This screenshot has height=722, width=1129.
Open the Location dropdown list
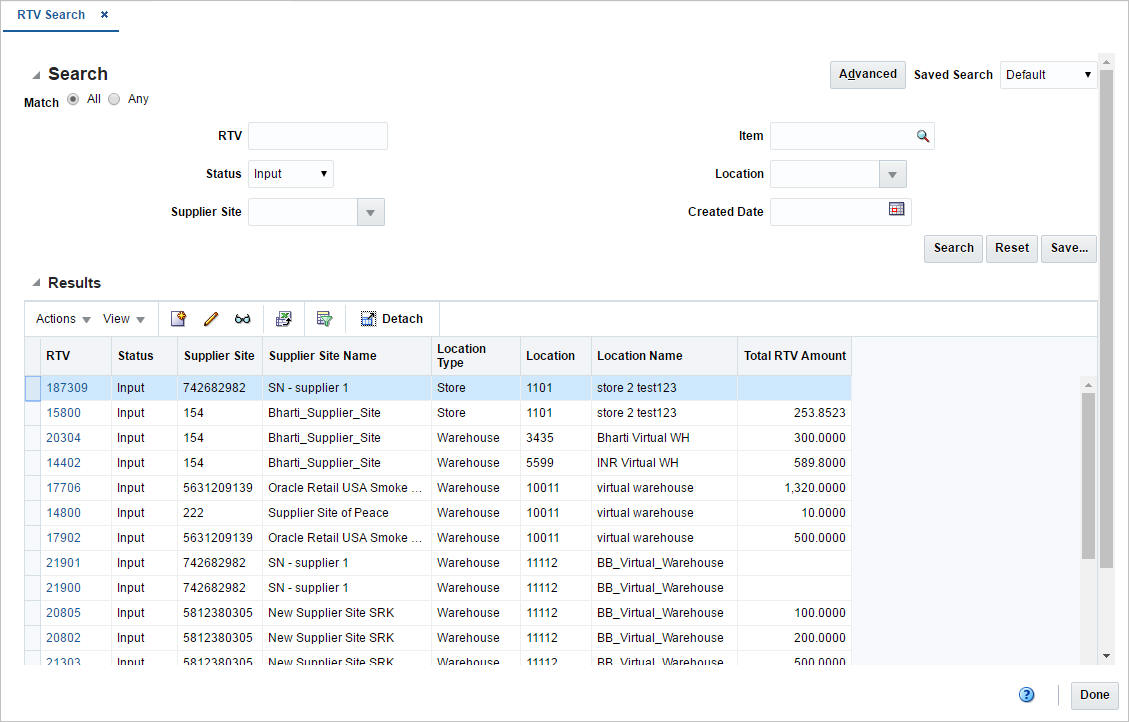coord(891,173)
